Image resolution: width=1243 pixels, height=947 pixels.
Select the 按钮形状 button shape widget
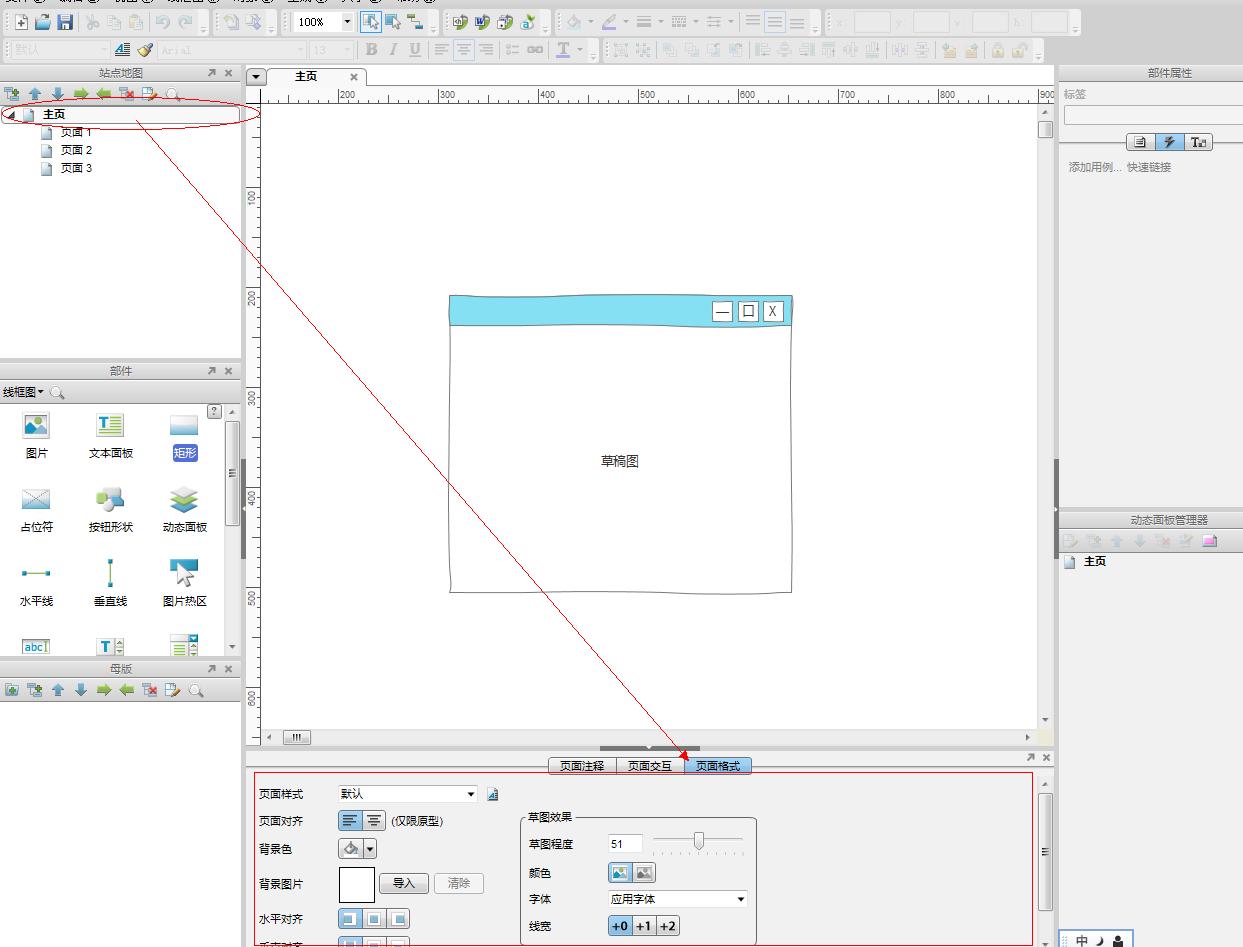pyautogui.click(x=110, y=511)
